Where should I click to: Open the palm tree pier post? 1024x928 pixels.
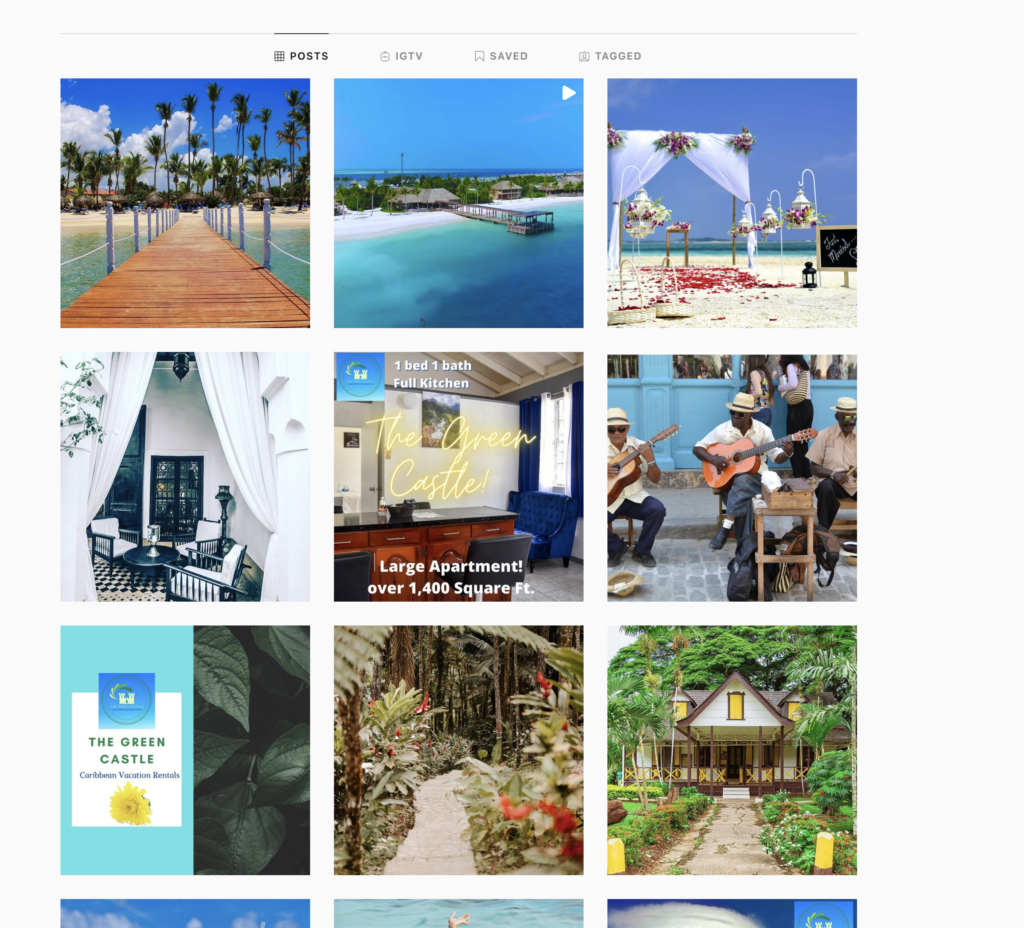pos(185,203)
